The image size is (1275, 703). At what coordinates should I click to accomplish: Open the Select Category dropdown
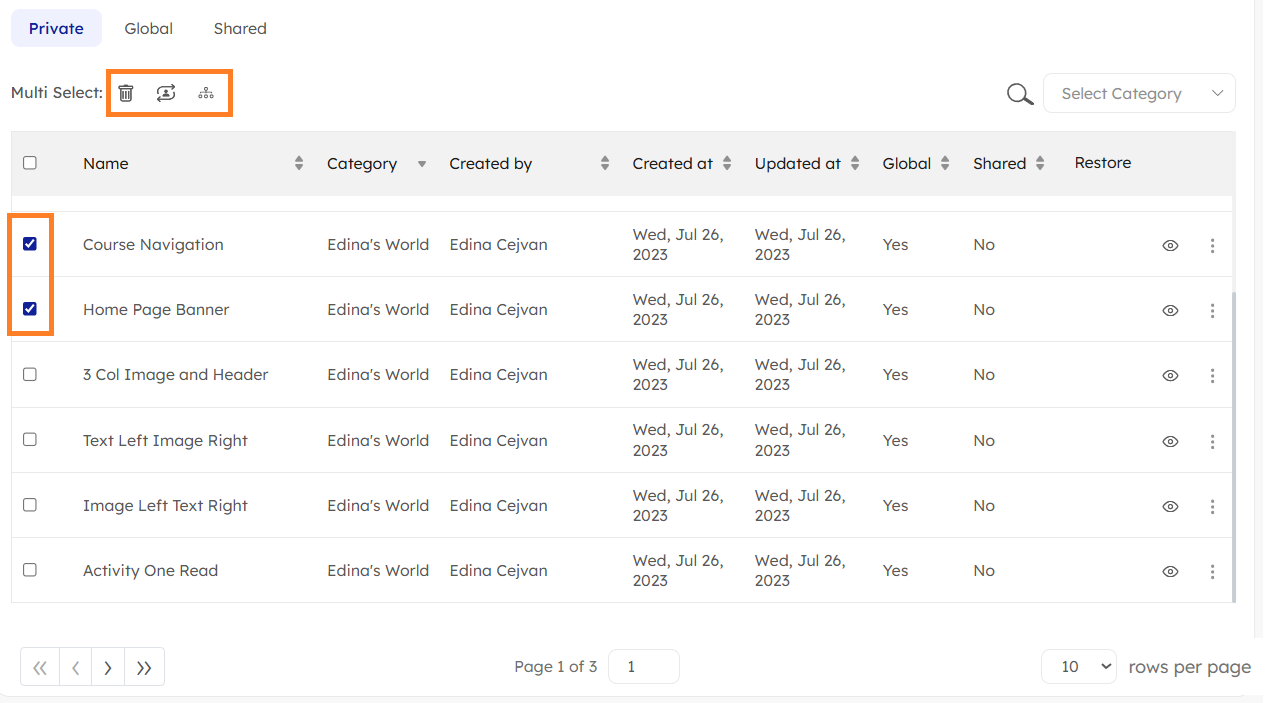click(1139, 94)
